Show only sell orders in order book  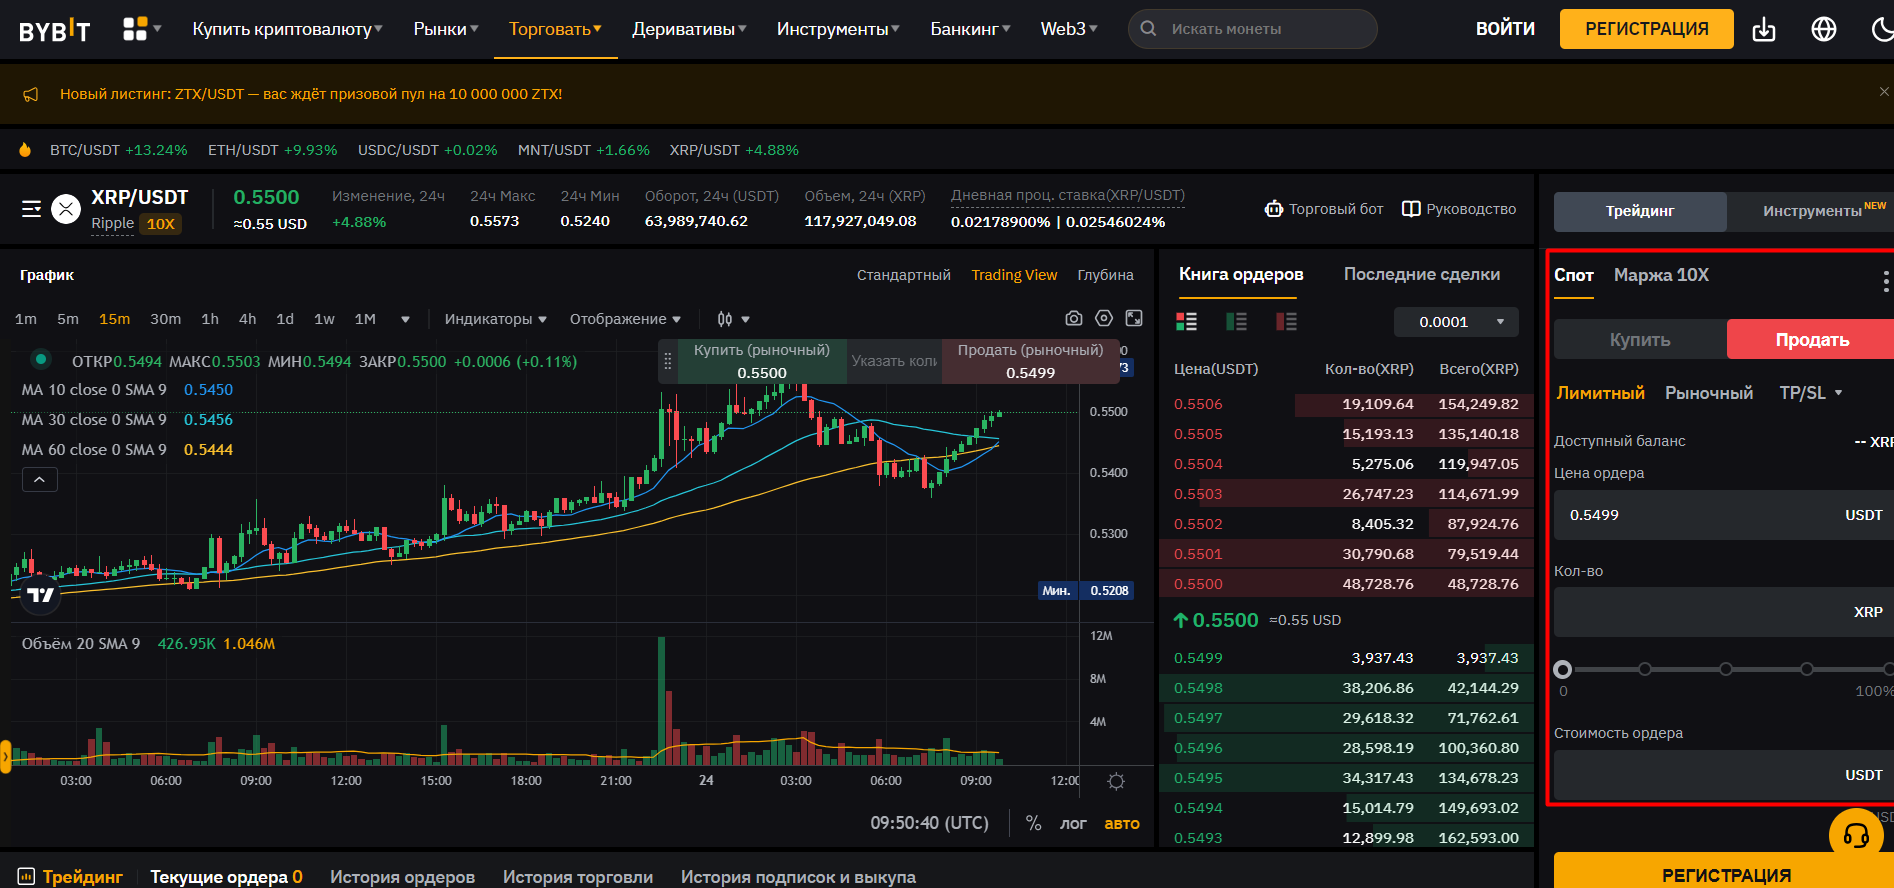(1286, 321)
